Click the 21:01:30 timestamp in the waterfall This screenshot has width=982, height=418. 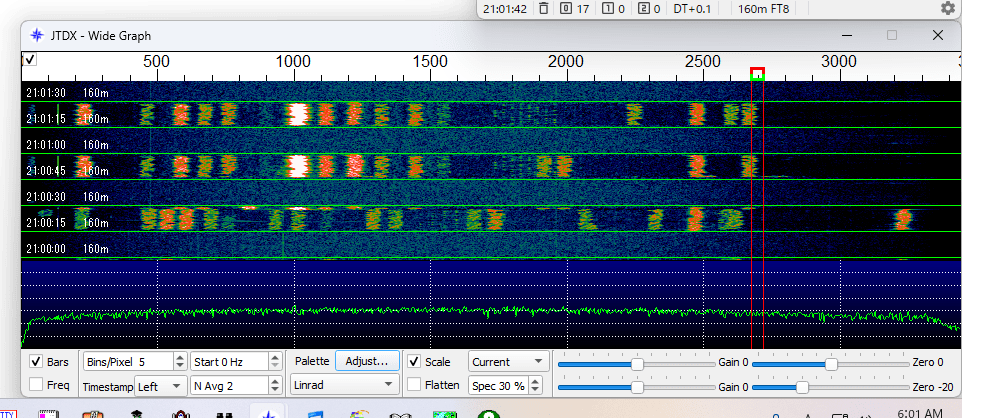tap(46, 93)
